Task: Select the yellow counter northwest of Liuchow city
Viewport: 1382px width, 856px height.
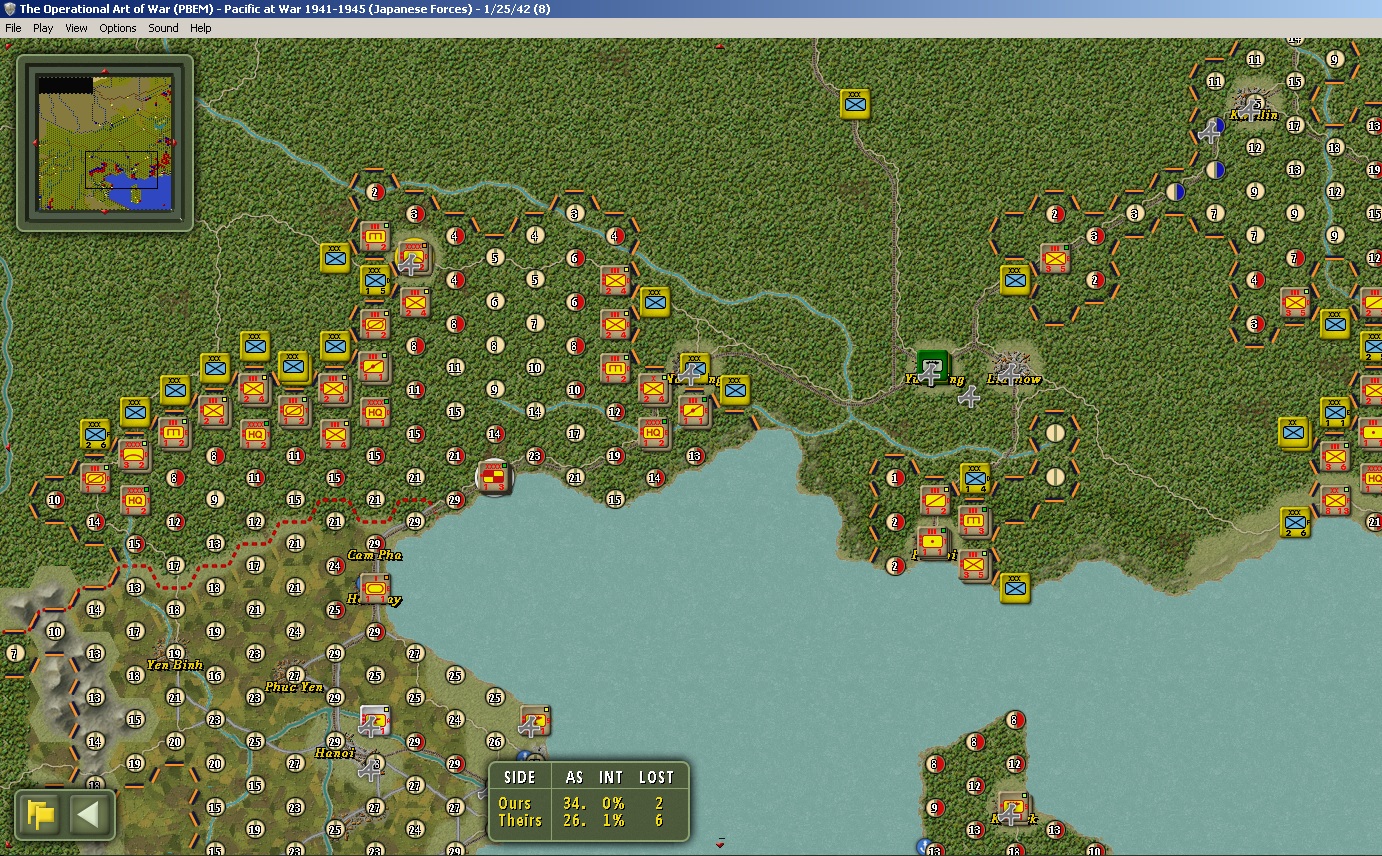Action: pos(1015,280)
